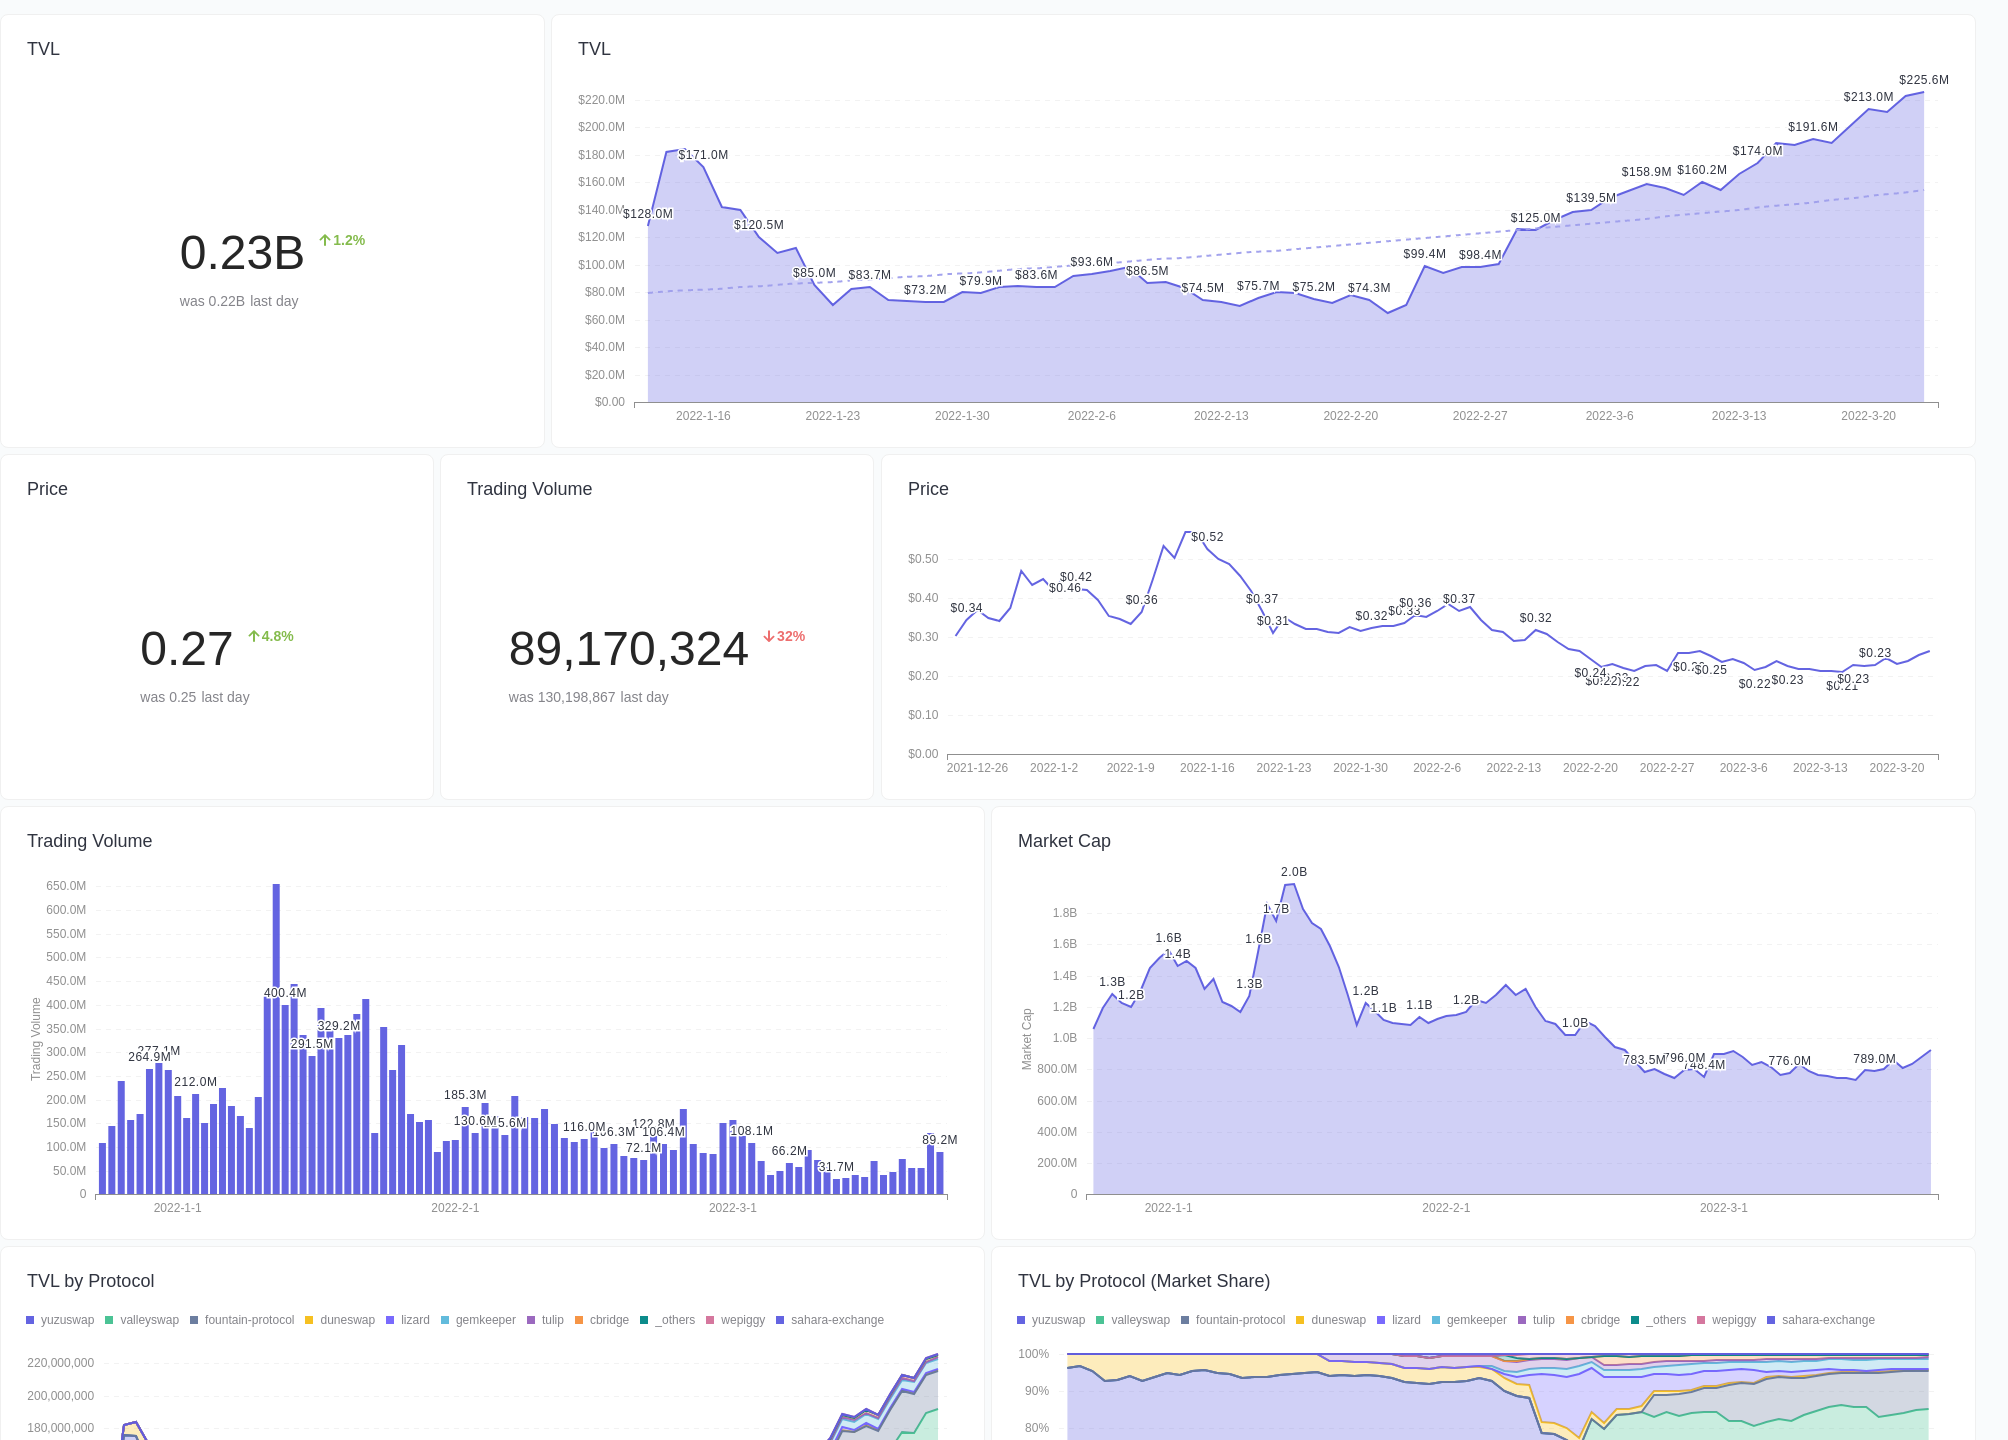Screen dimensions: 2008x1440
Task: Click the gemkeeper legend marker in Market Share chart
Action: click(1437, 1320)
